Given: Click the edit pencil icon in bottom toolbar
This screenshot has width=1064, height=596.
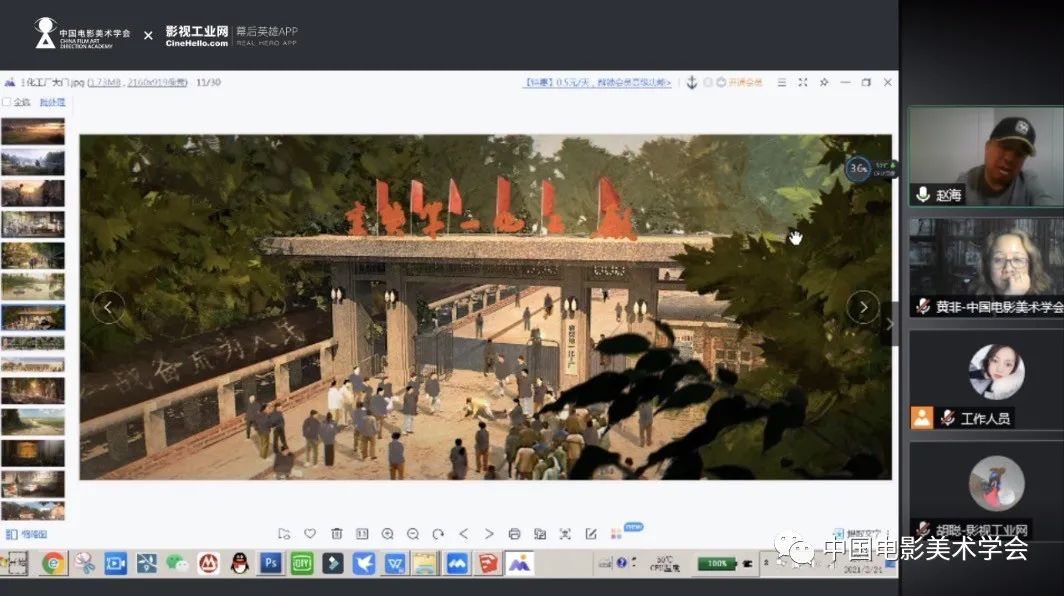Looking at the screenshot, I should tap(591, 534).
